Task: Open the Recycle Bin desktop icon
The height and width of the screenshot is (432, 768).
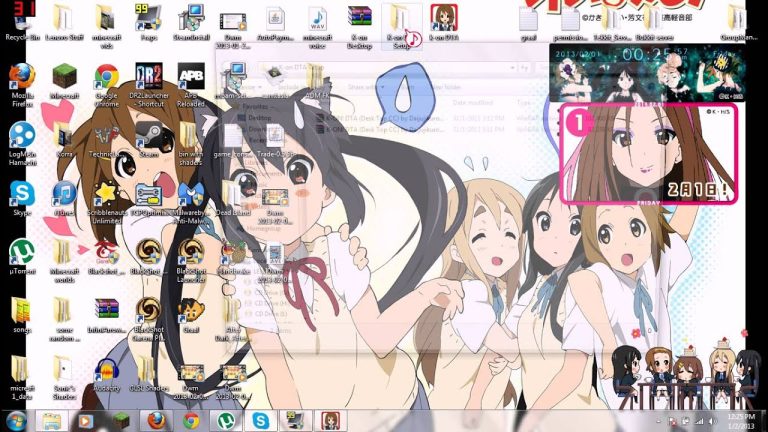Action: (x=22, y=22)
